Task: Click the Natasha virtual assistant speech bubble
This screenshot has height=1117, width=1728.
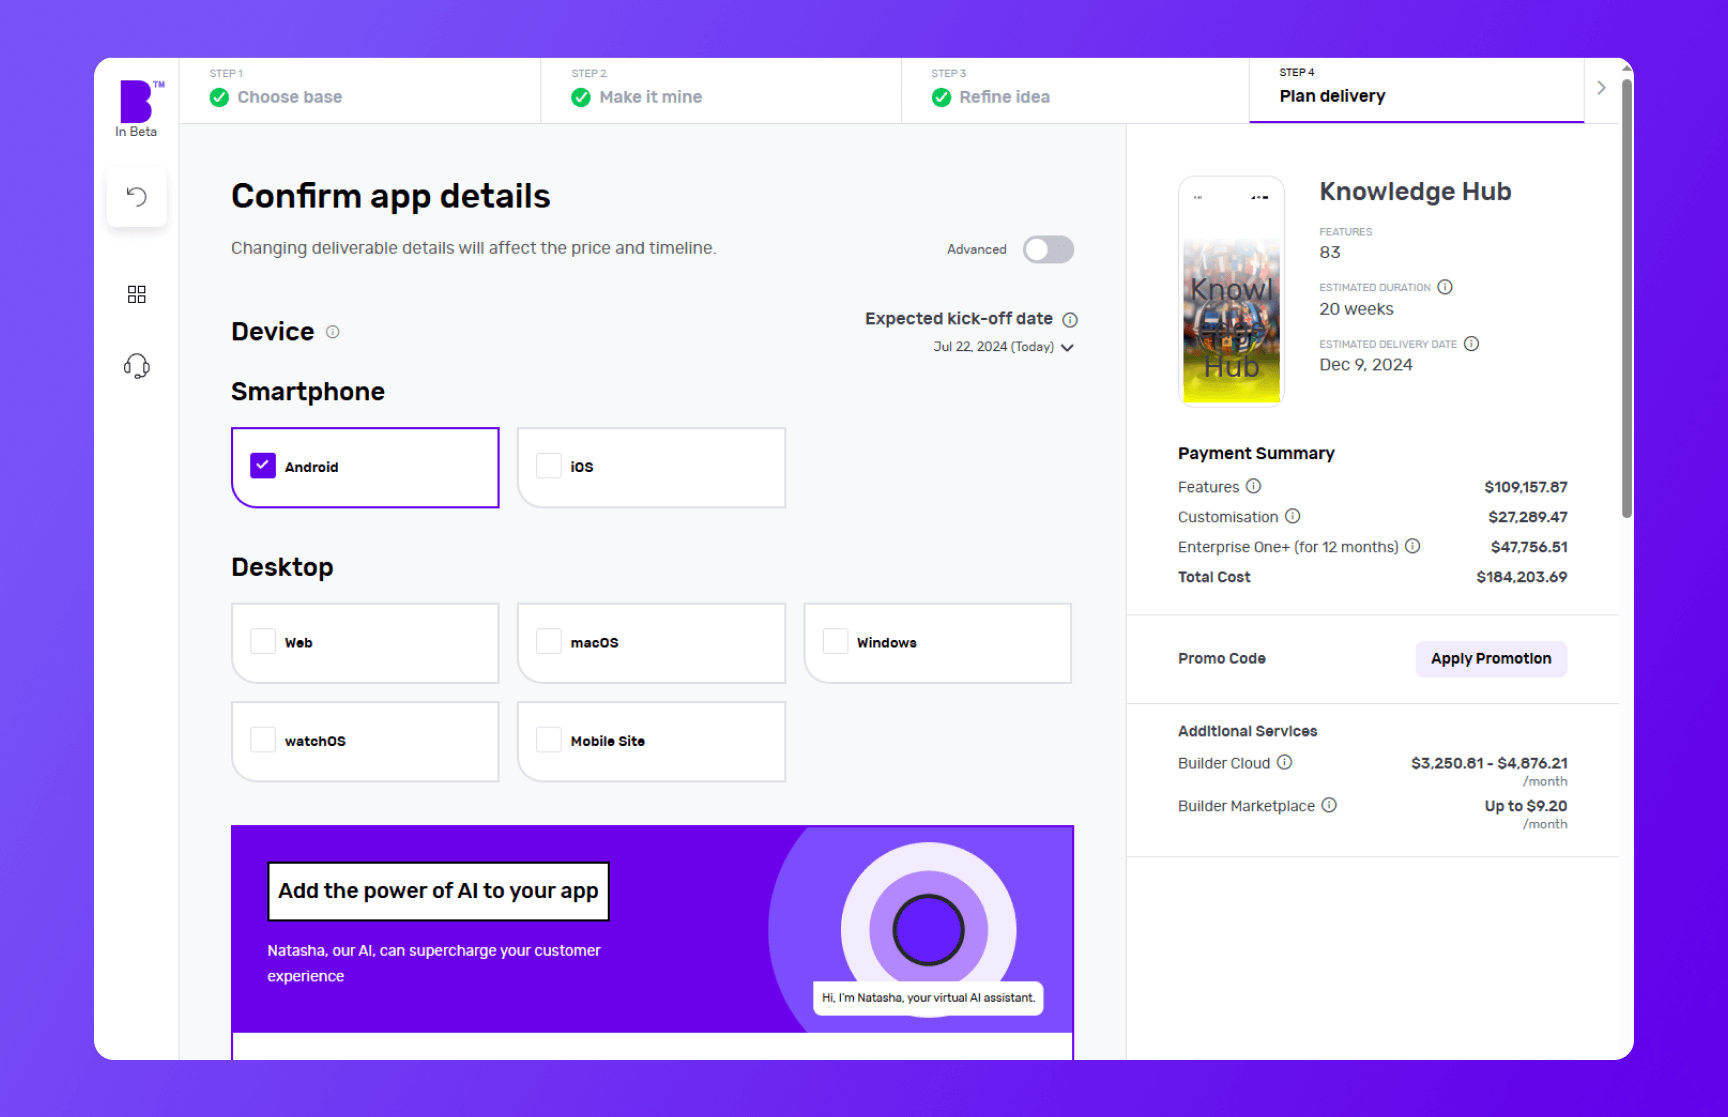Action: click(928, 998)
